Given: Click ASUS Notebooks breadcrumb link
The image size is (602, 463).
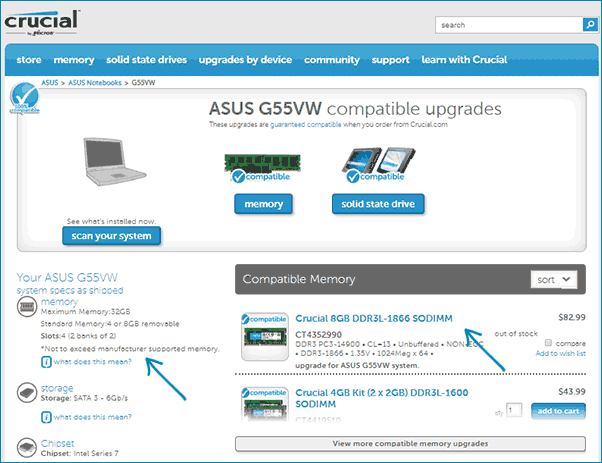Looking at the screenshot, I should tap(95, 83).
